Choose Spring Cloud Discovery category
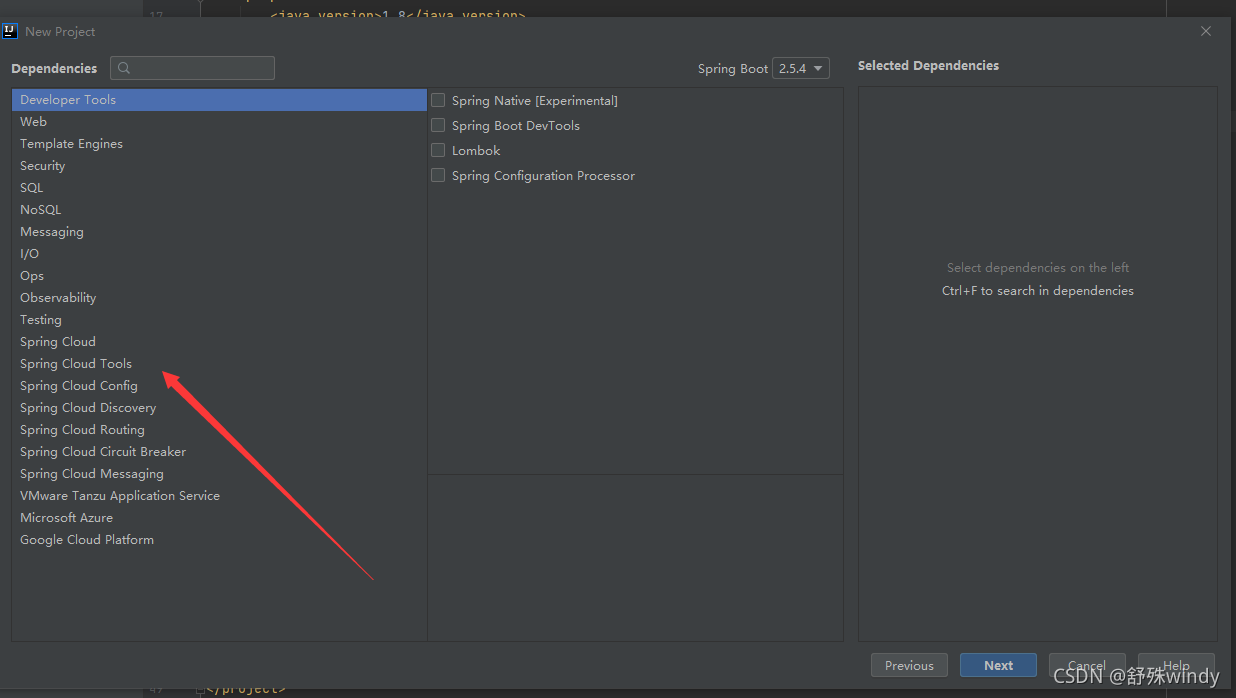 click(219, 408)
